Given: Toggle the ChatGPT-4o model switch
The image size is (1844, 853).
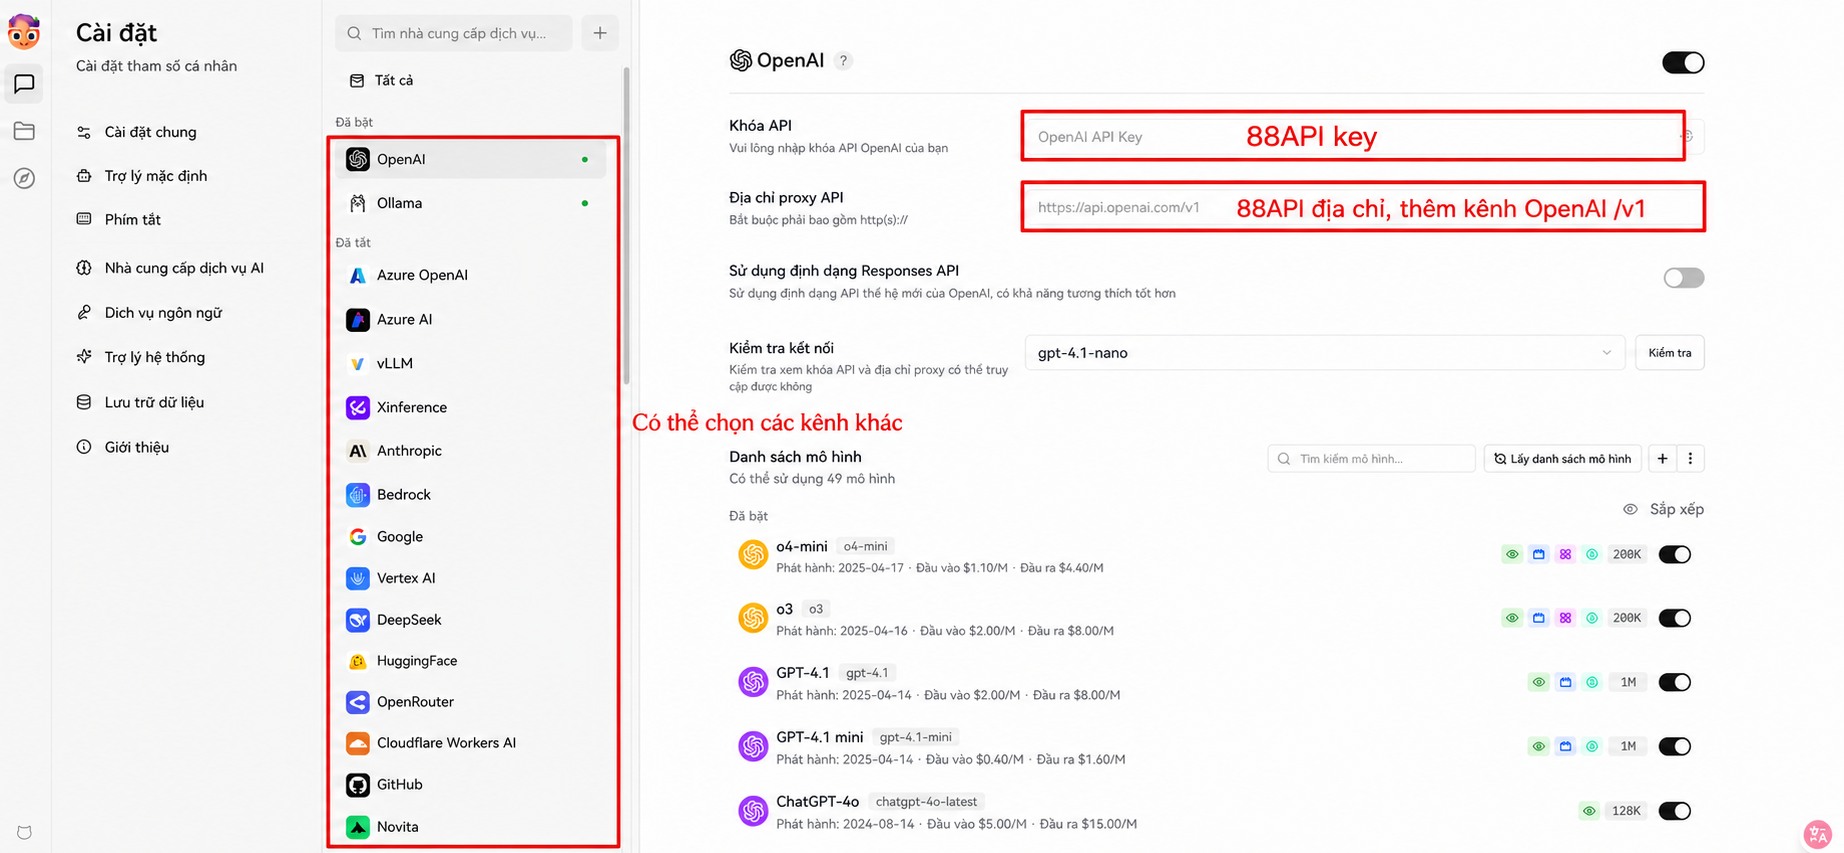Looking at the screenshot, I should click(1675, 811).
